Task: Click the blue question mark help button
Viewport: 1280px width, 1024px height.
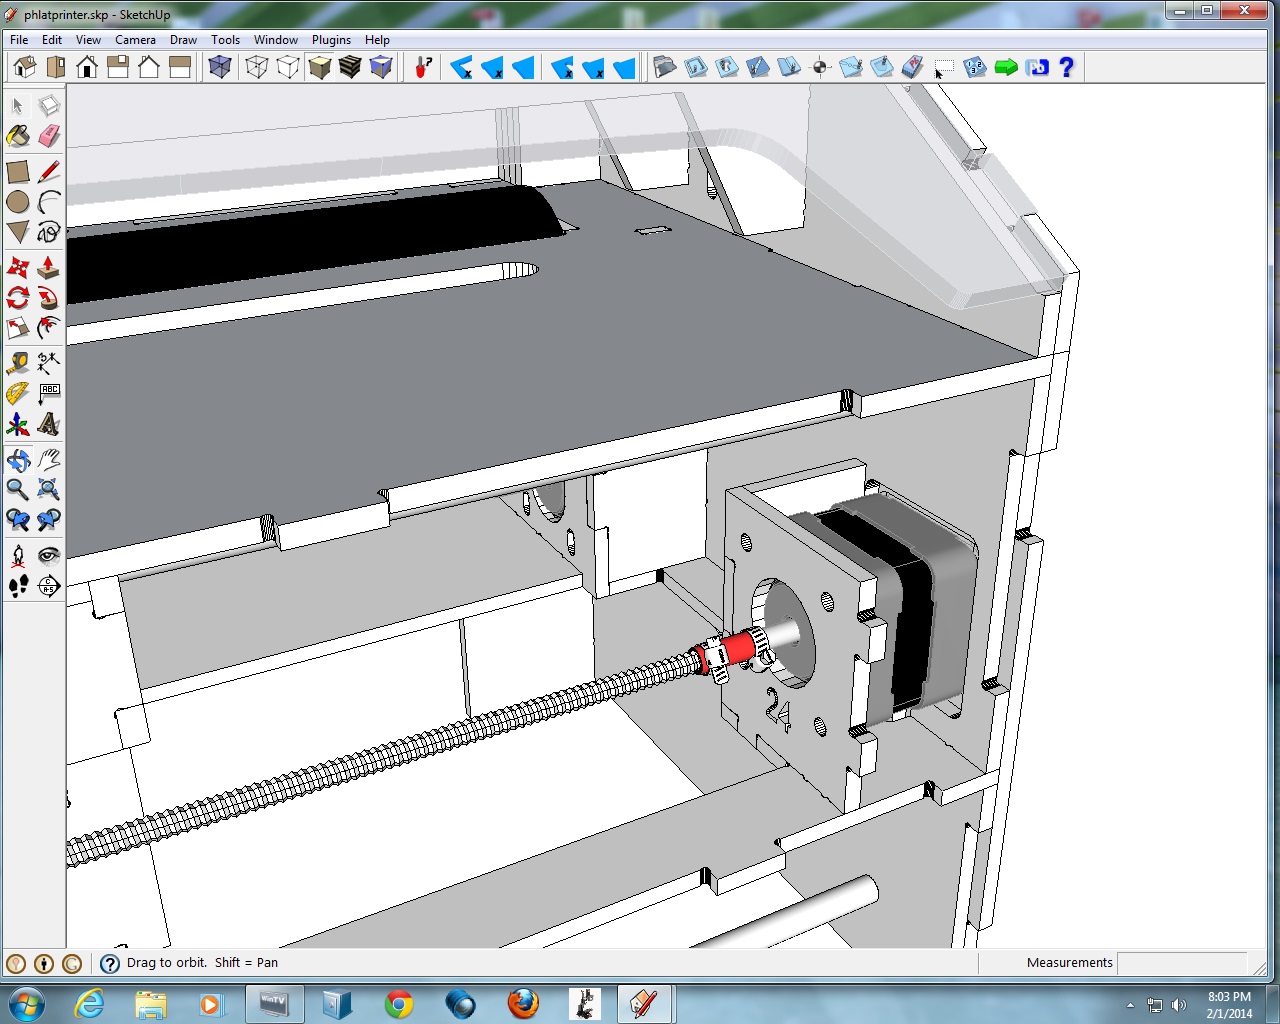Action: point(1066,67)
